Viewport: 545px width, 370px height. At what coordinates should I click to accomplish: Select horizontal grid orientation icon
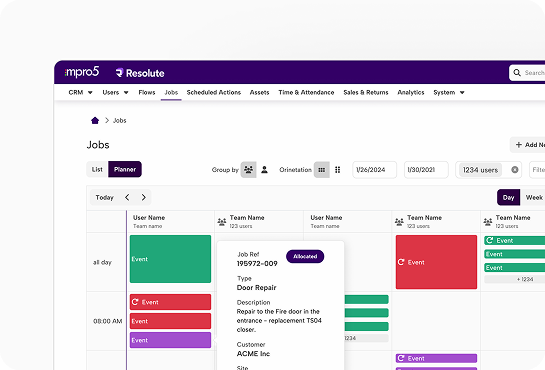(x=322, y=170)
